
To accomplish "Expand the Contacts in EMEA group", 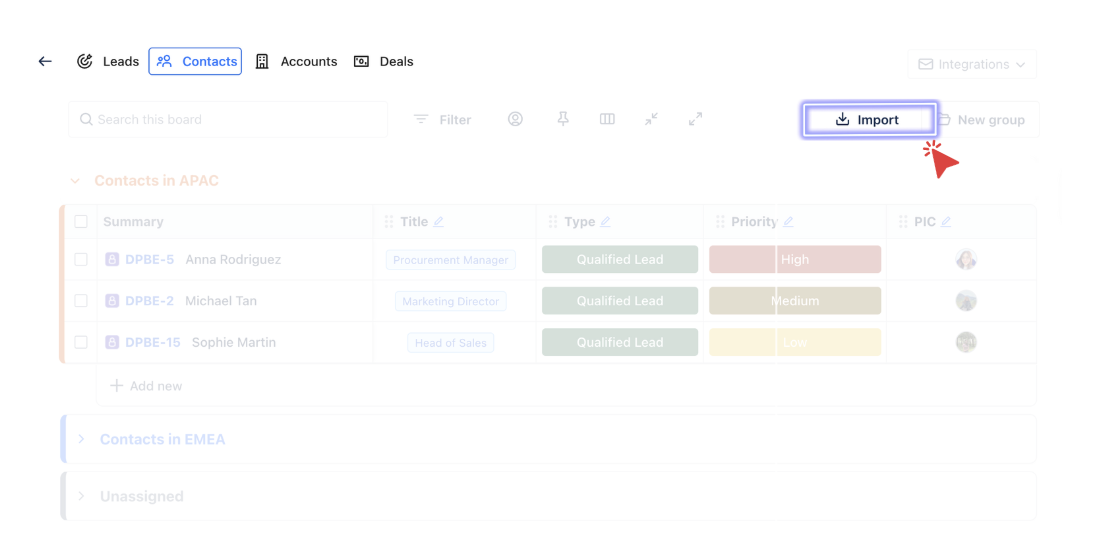I will pos(82,439).
